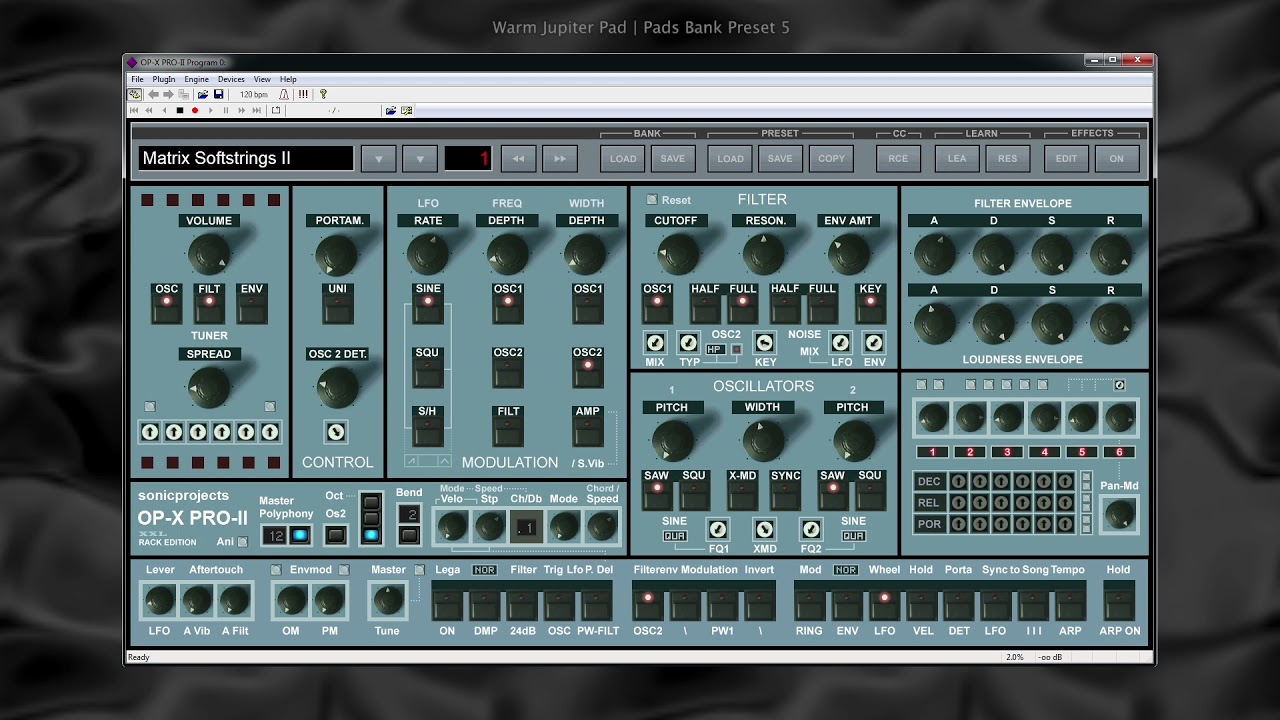The width and height of the screenshot is (1280, 720).
Task: Toggle the SINE LFO waveform switch
Action: [x=428, y=304]
